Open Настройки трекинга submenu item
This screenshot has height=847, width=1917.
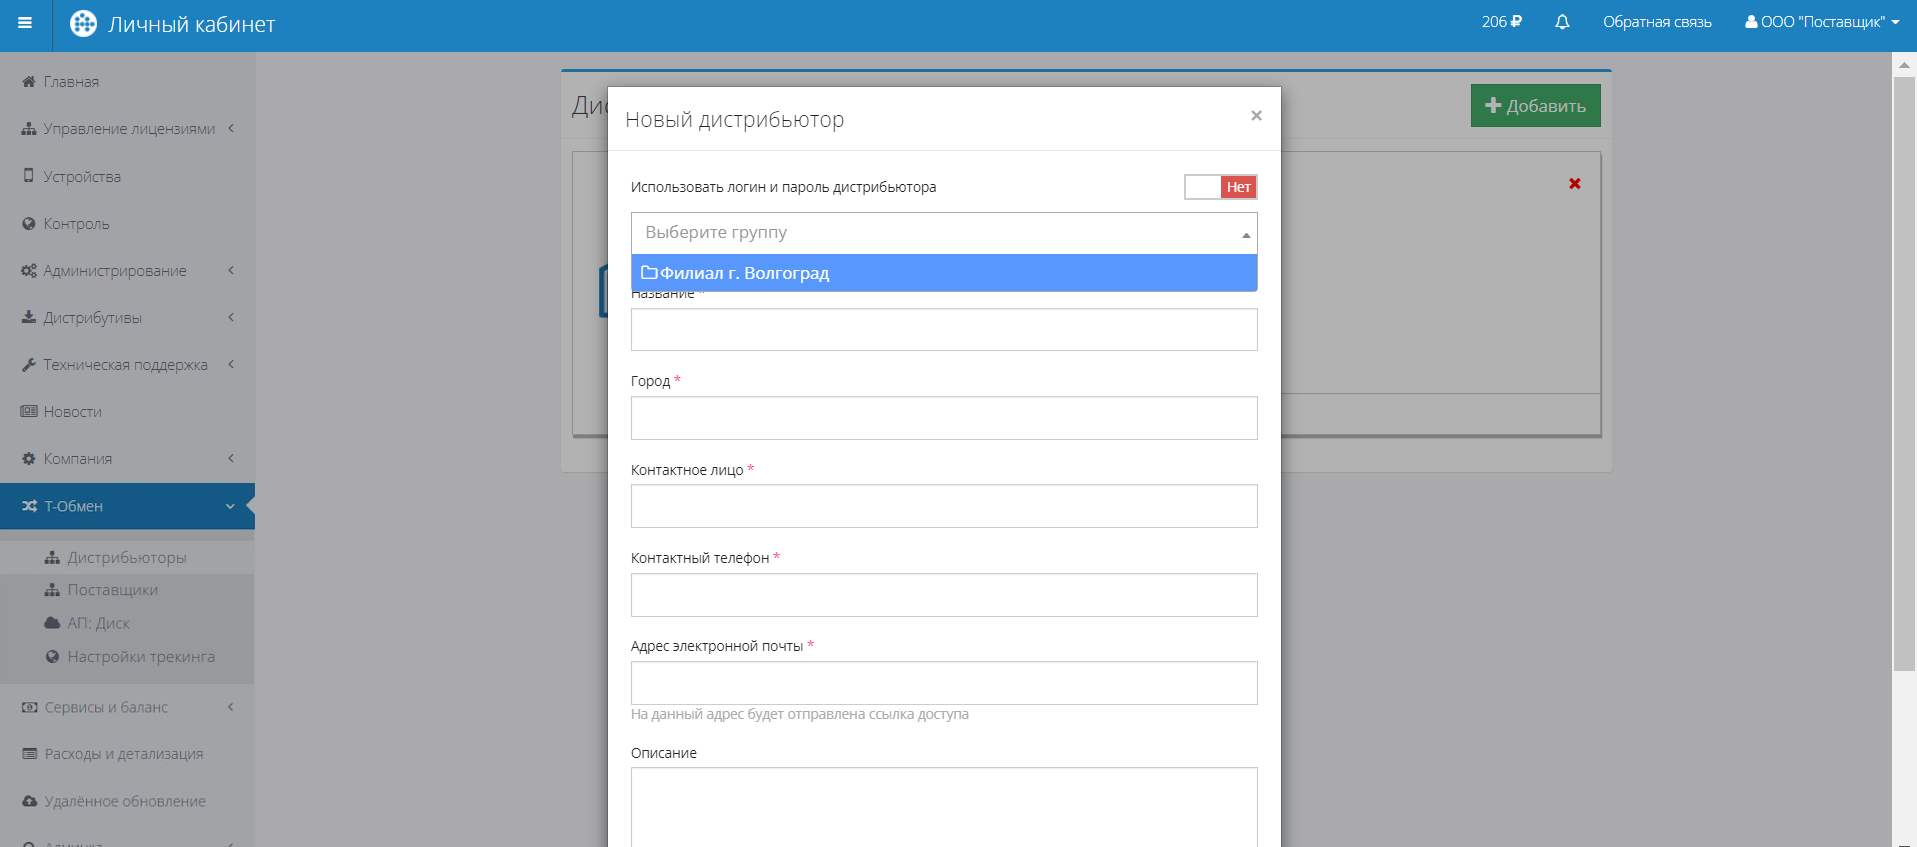pos(140,657)
